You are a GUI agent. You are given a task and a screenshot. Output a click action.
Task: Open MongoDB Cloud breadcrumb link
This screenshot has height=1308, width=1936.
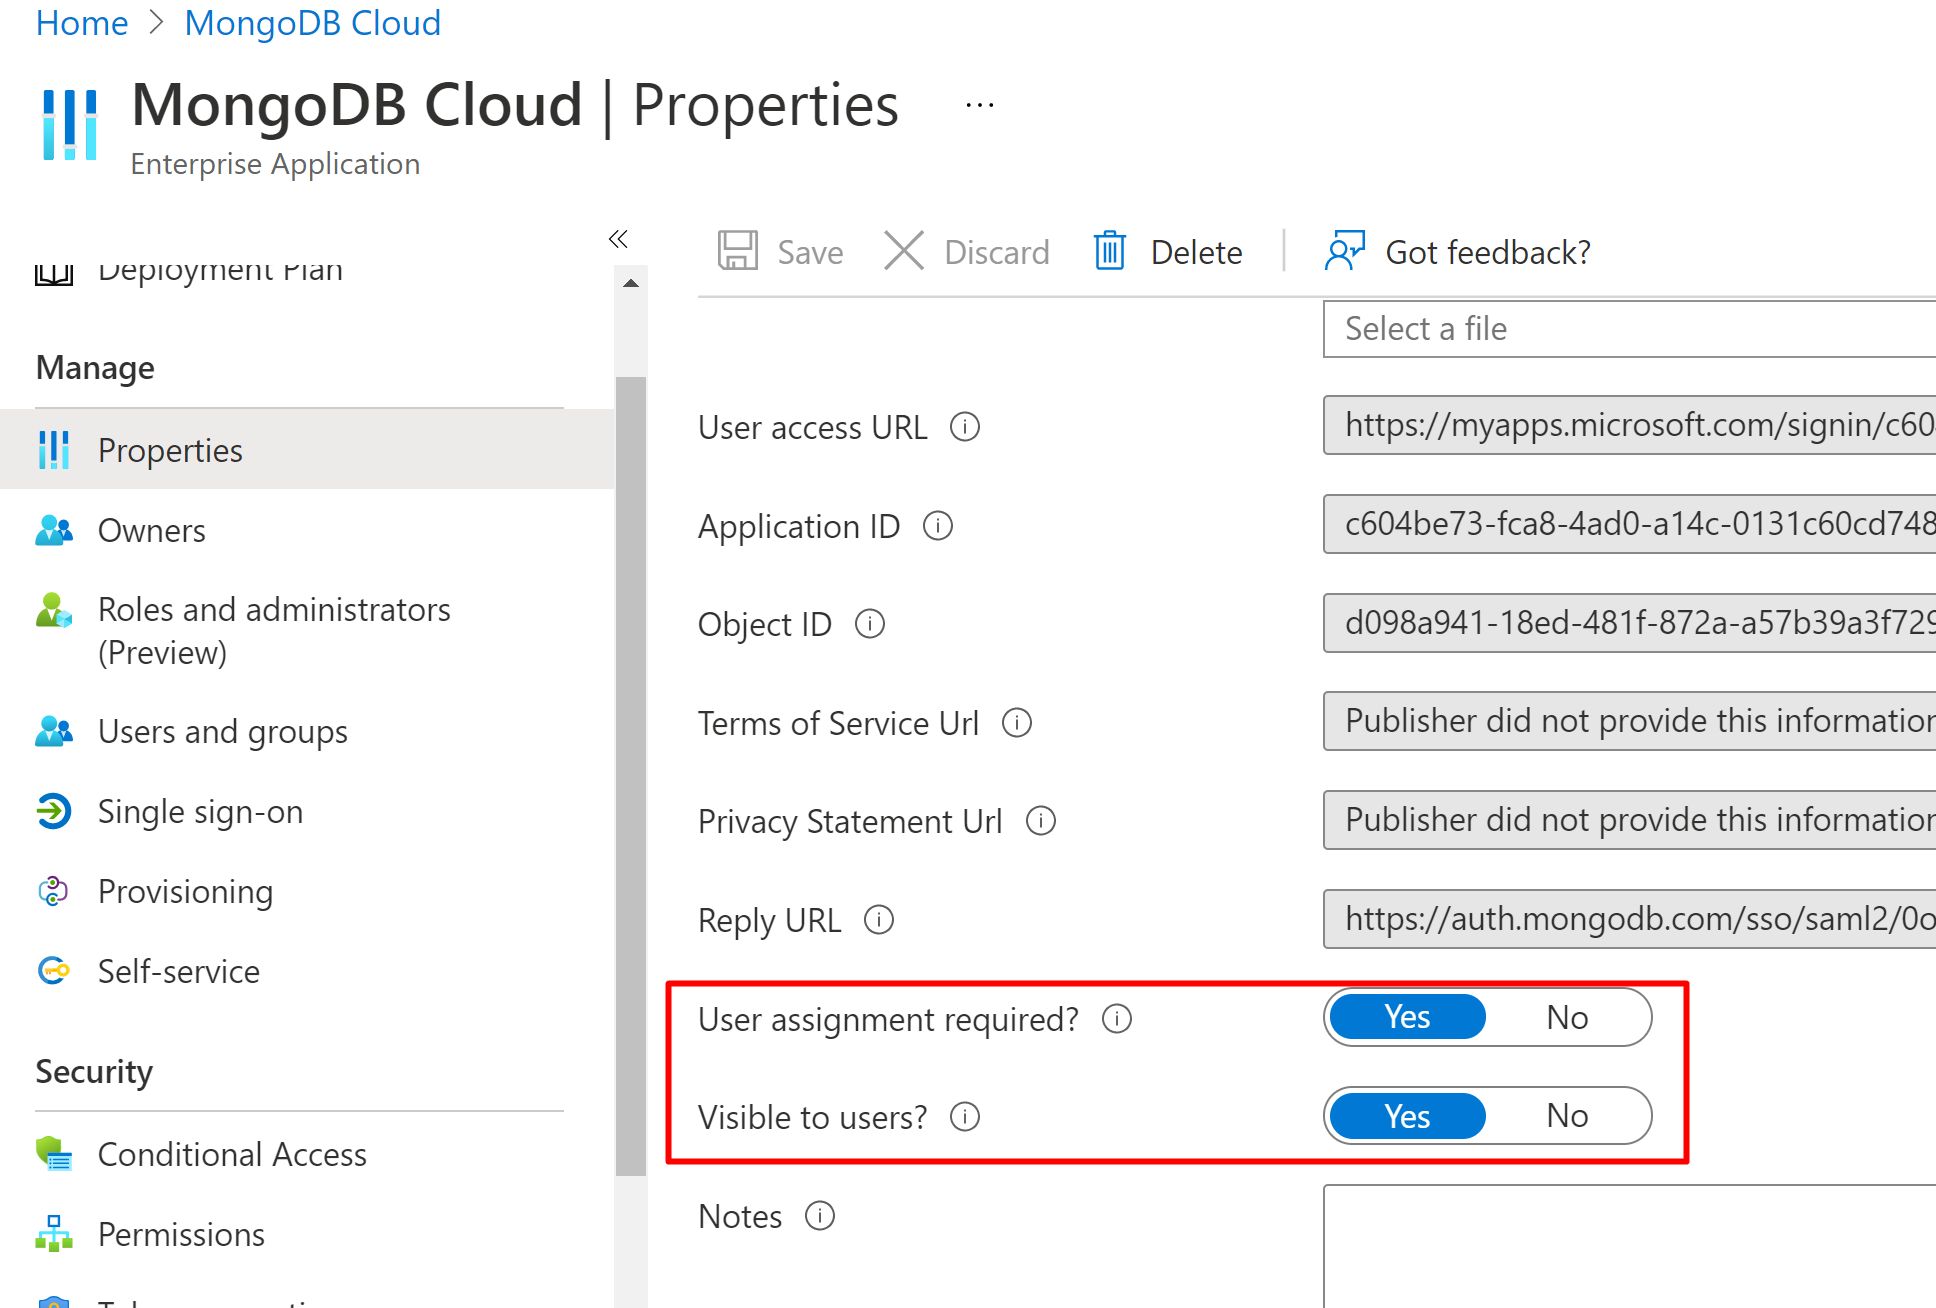[312, 23]
